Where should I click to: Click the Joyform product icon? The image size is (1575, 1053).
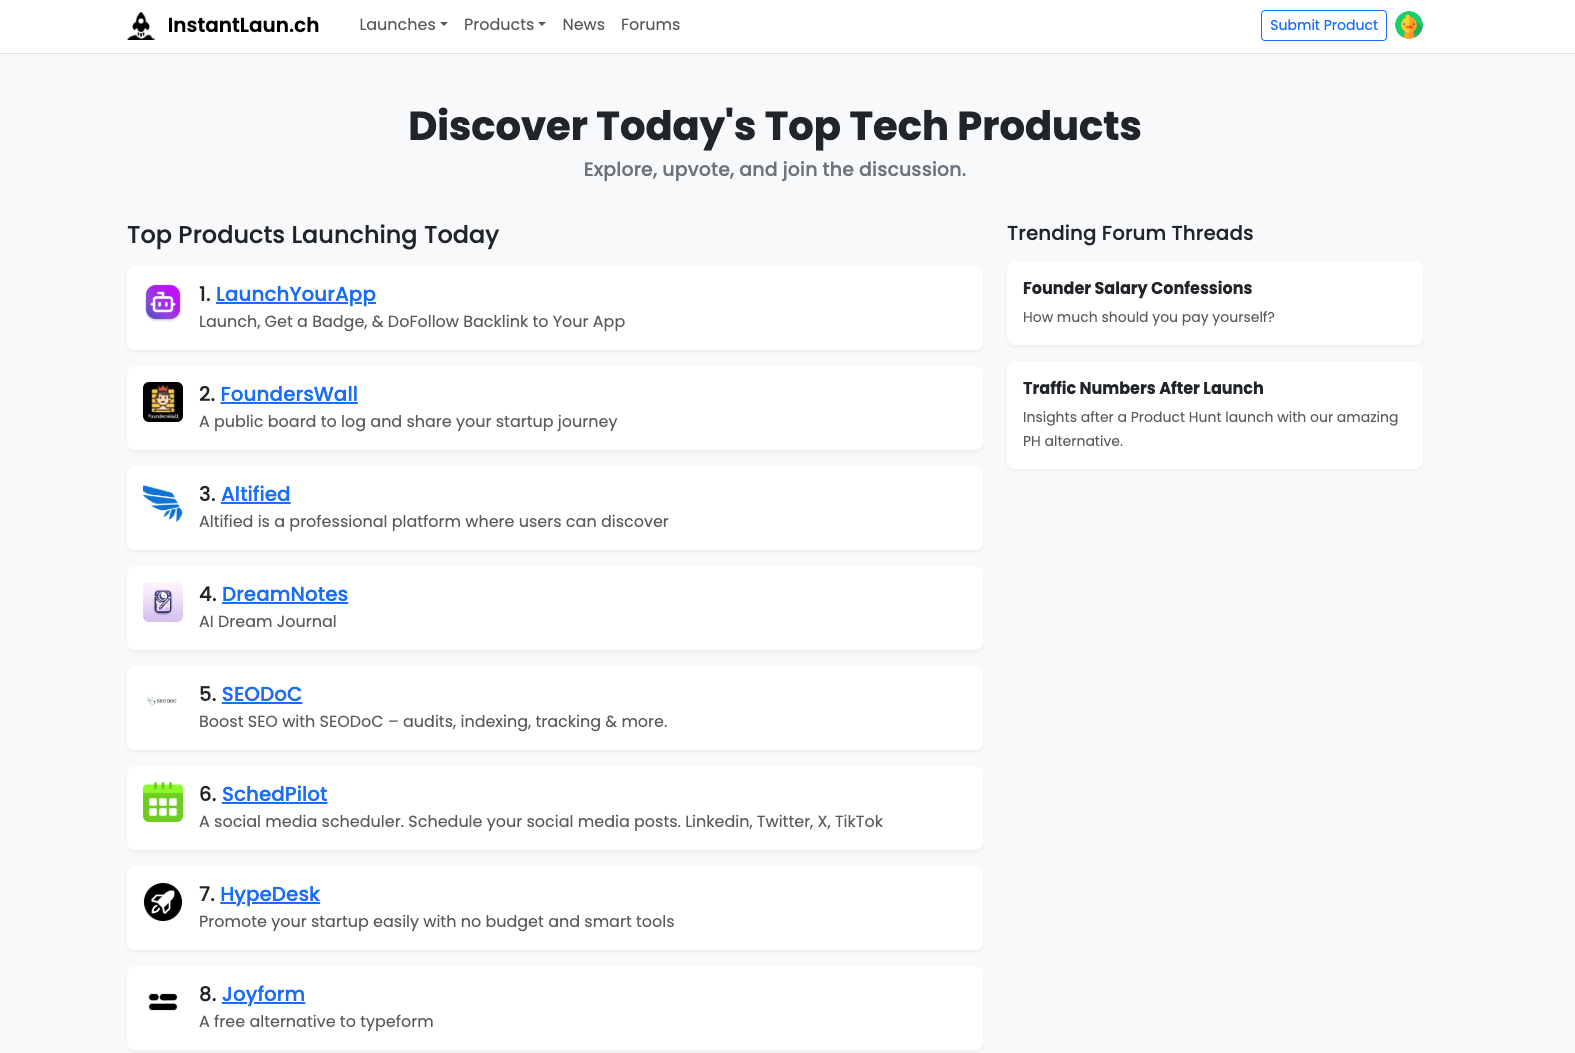point(163,1002)
